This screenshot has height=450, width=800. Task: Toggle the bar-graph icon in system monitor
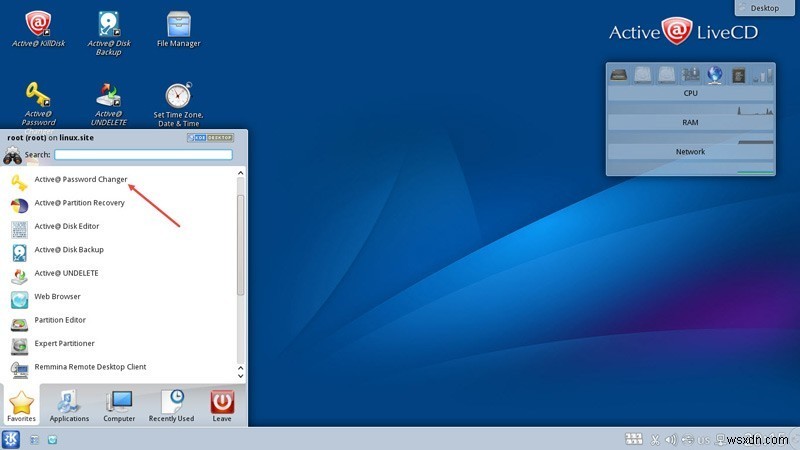point(763,76)
